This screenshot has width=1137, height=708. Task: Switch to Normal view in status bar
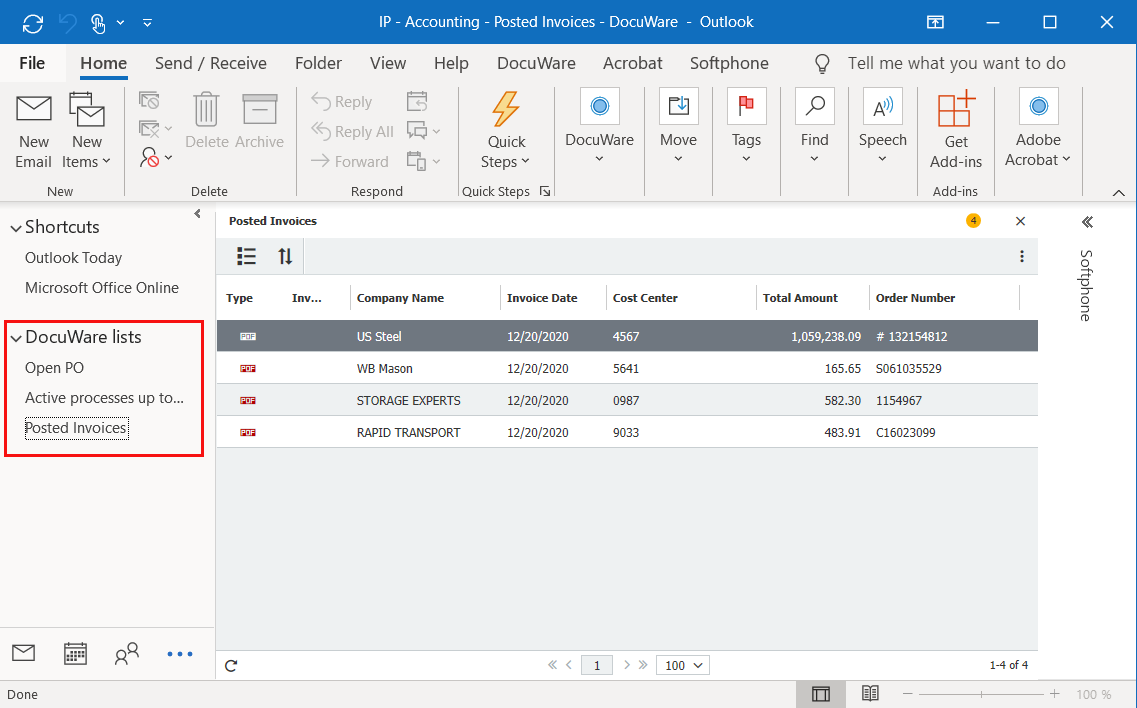coord(820,694)
